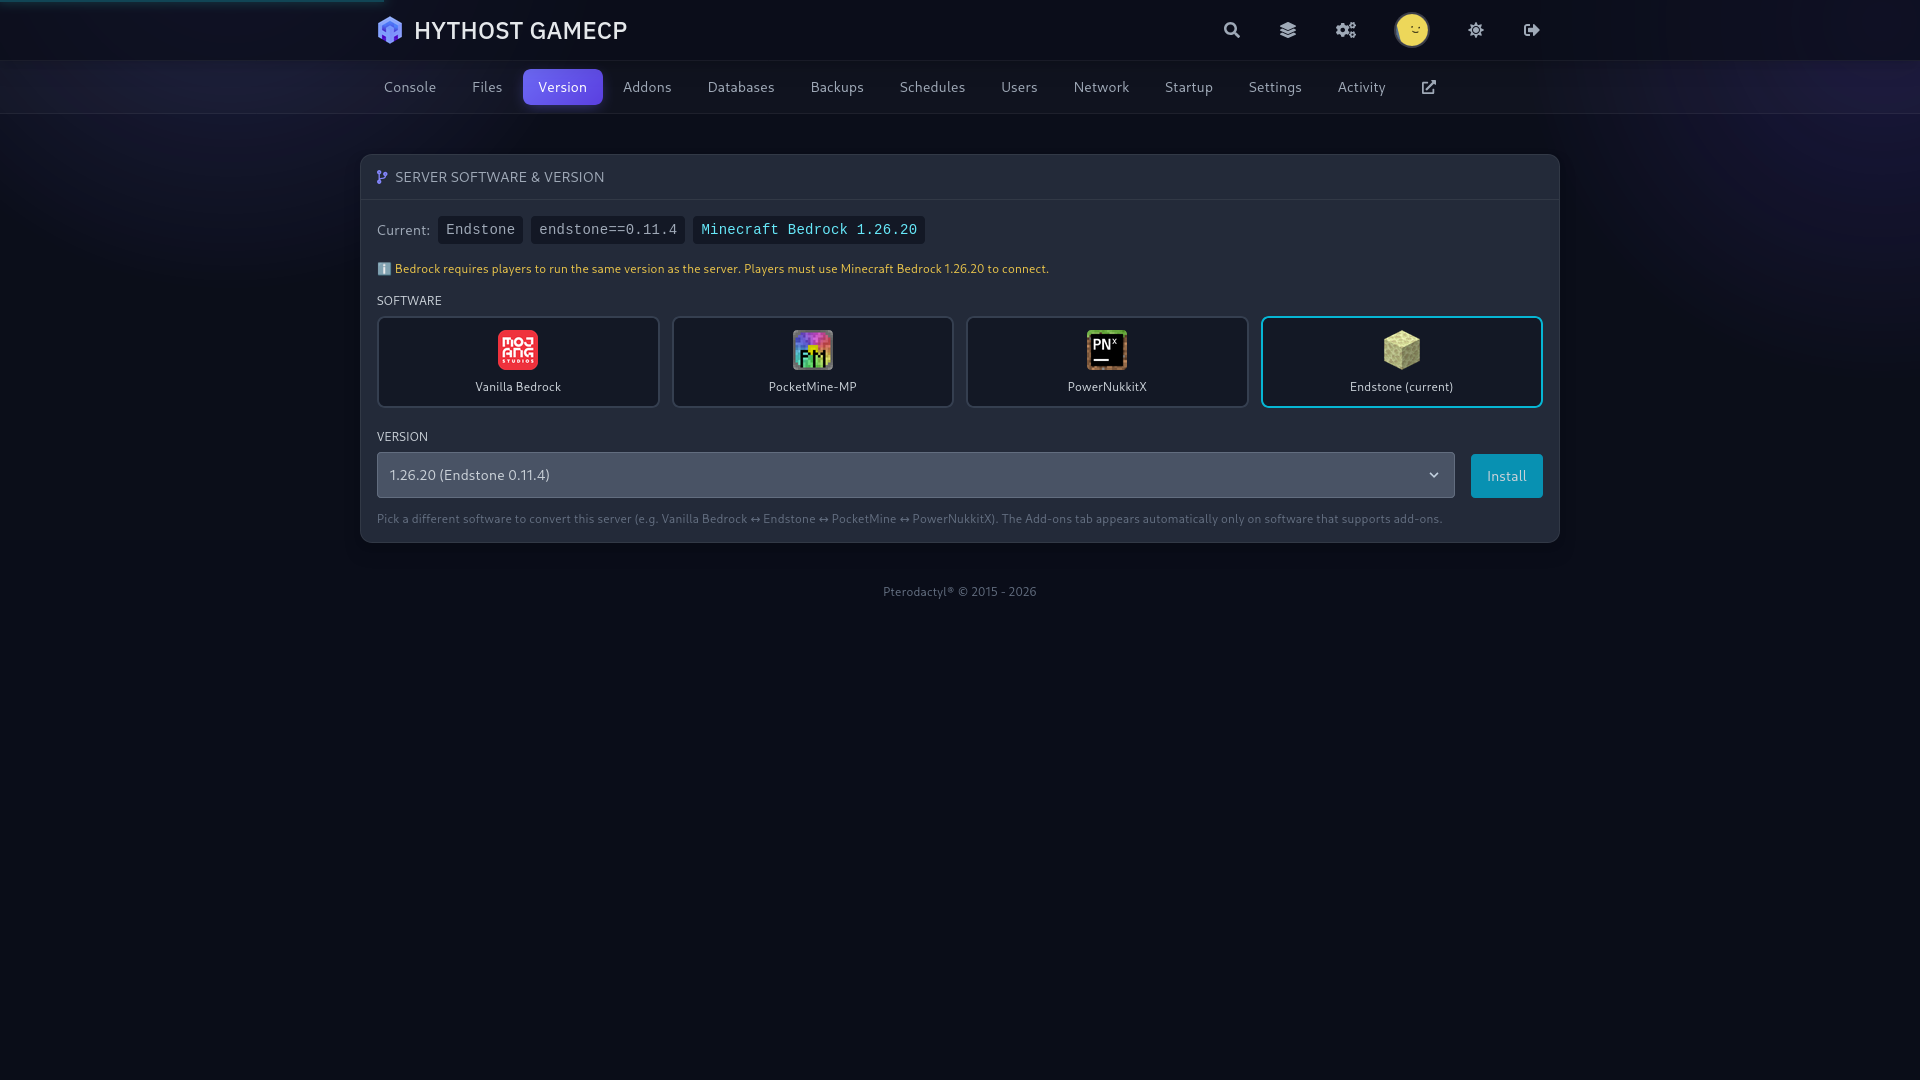Open the version dropdown showing 1.26.20
This screenshot has width=1920, height=1080.
coord(916,475)
